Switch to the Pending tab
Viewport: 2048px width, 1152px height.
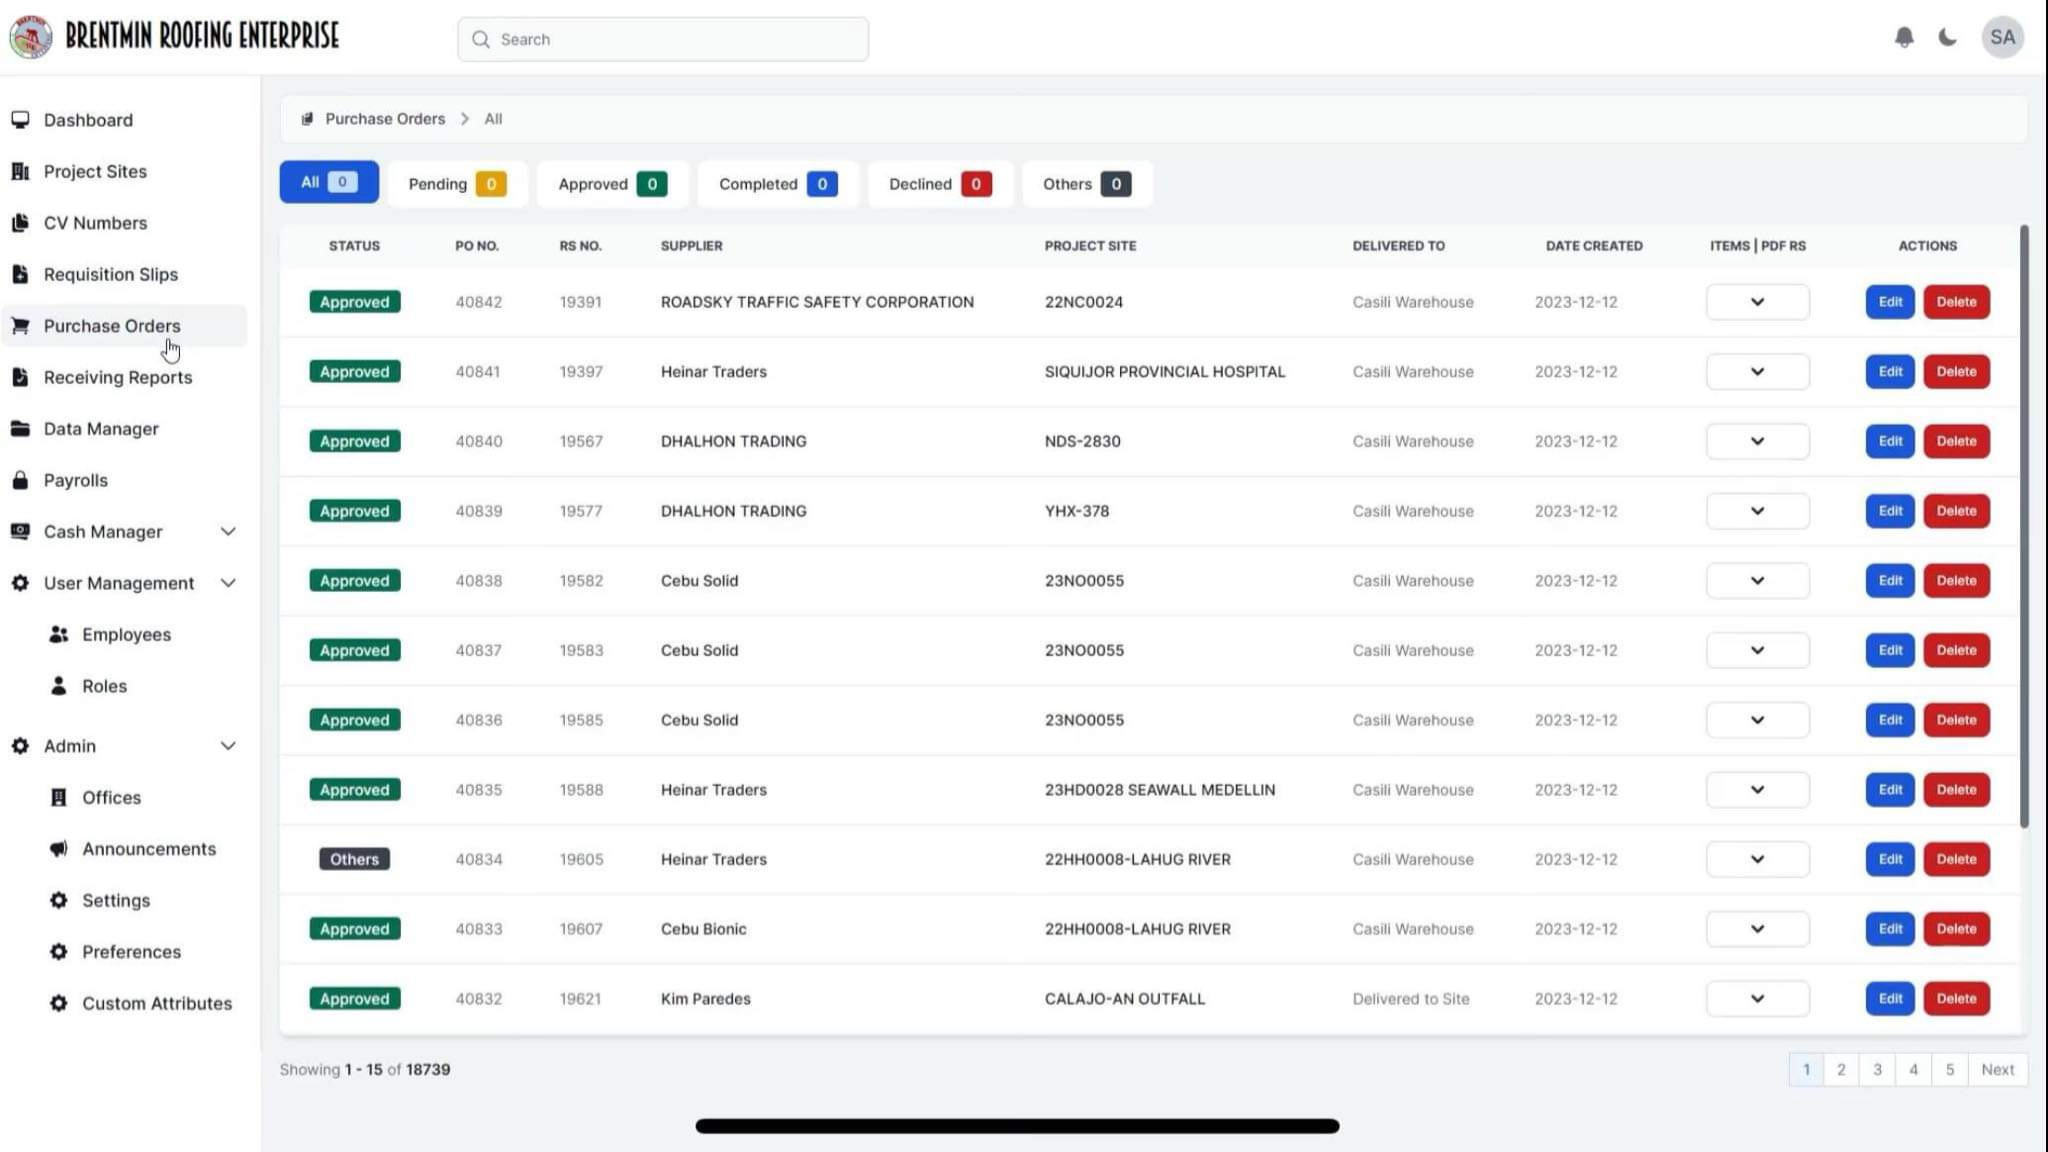click(457, 184)
